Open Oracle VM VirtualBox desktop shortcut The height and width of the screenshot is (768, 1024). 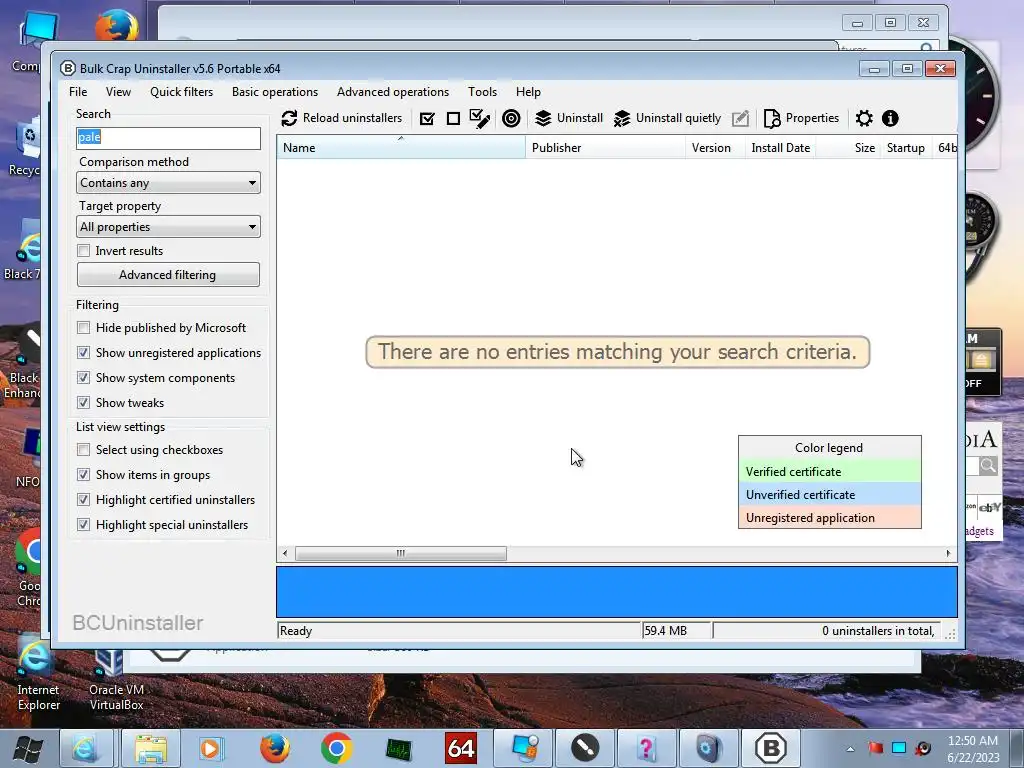tap(116, 679)
